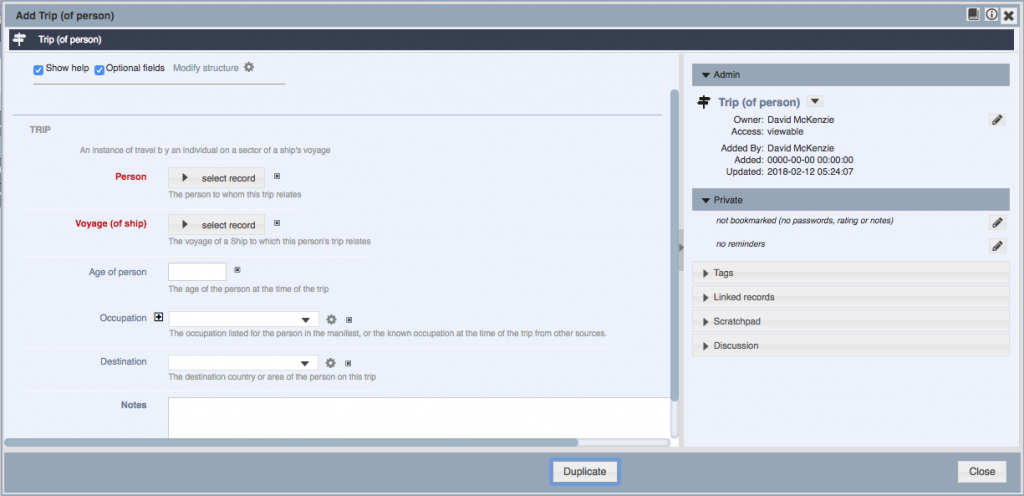Select record for Voyage (of ship)
Viewport: 1024px width, 496px height.
(217, 225)
